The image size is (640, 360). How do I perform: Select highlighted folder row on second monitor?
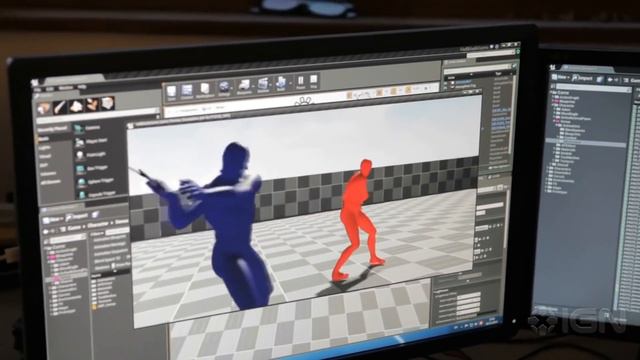[586, 142]
